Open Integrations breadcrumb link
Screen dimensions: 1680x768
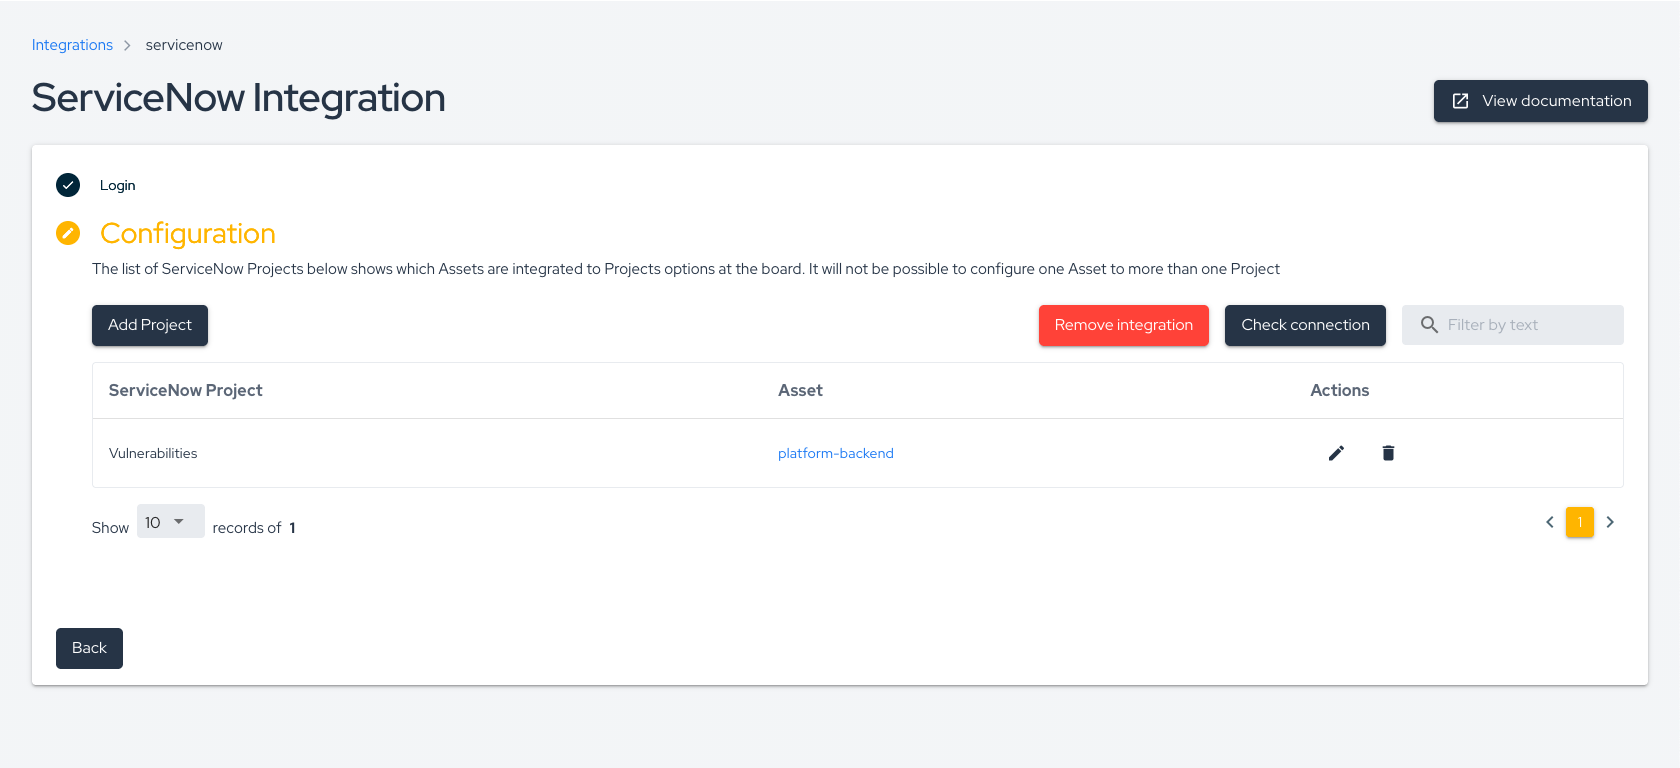click(x=72, y=45)
